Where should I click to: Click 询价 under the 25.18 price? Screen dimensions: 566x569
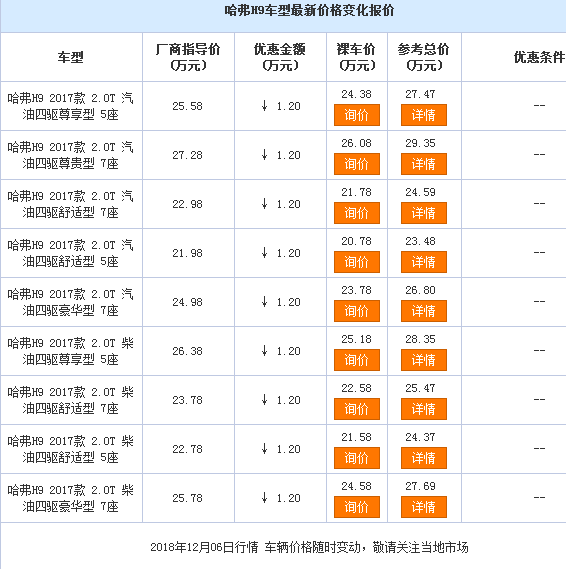click(357, 360)
